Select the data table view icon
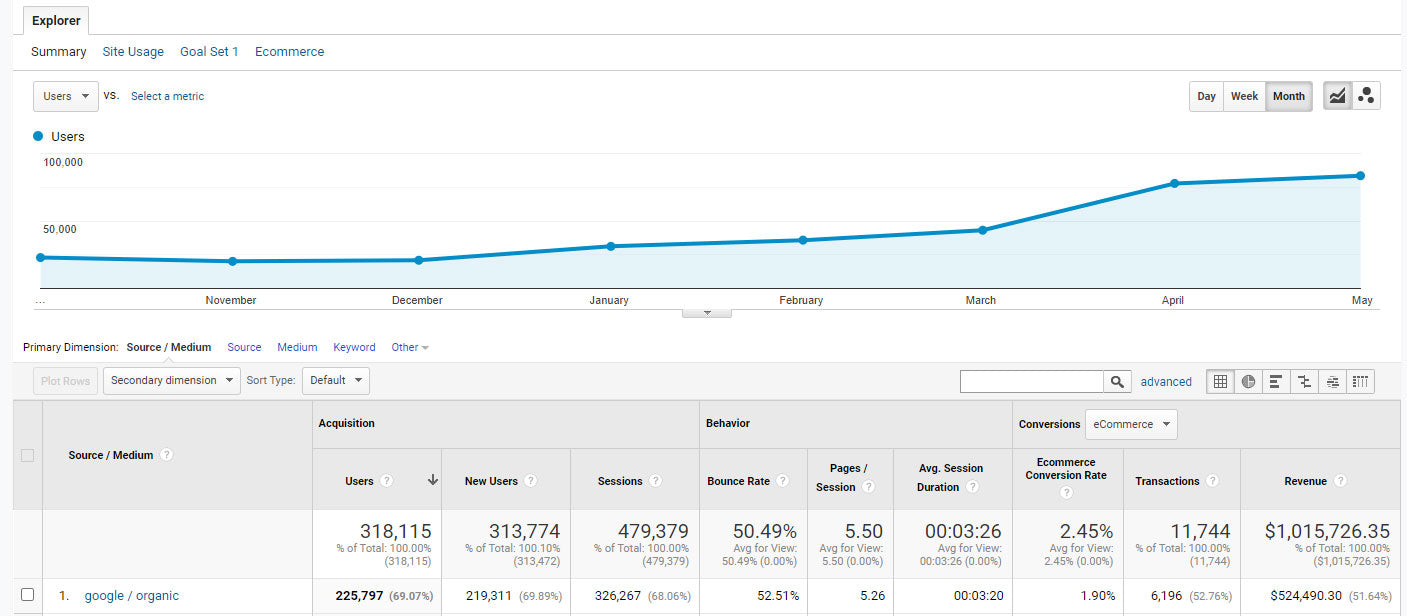The image size is (1407, 616). (x=1220, y=381)
